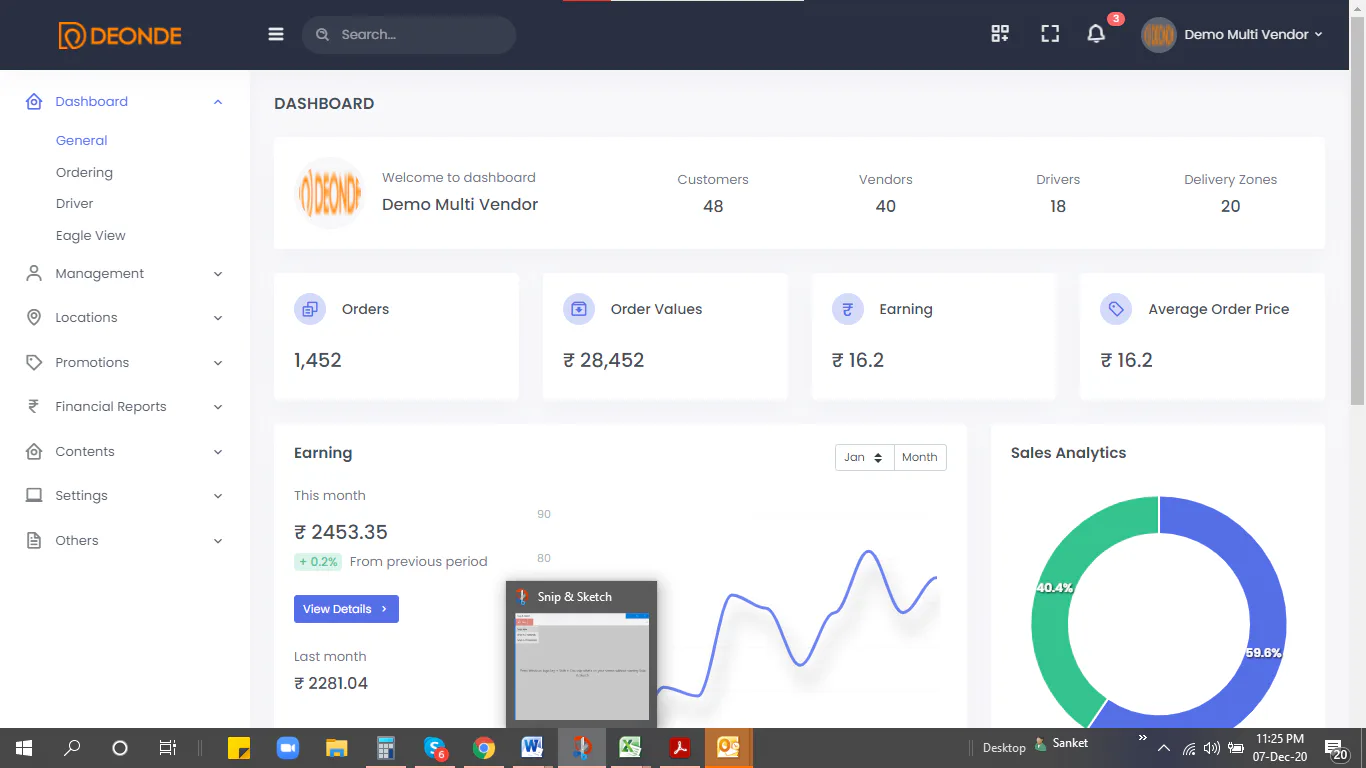
Task: Expand the Management menu chevron
Action: coord(218,274)
